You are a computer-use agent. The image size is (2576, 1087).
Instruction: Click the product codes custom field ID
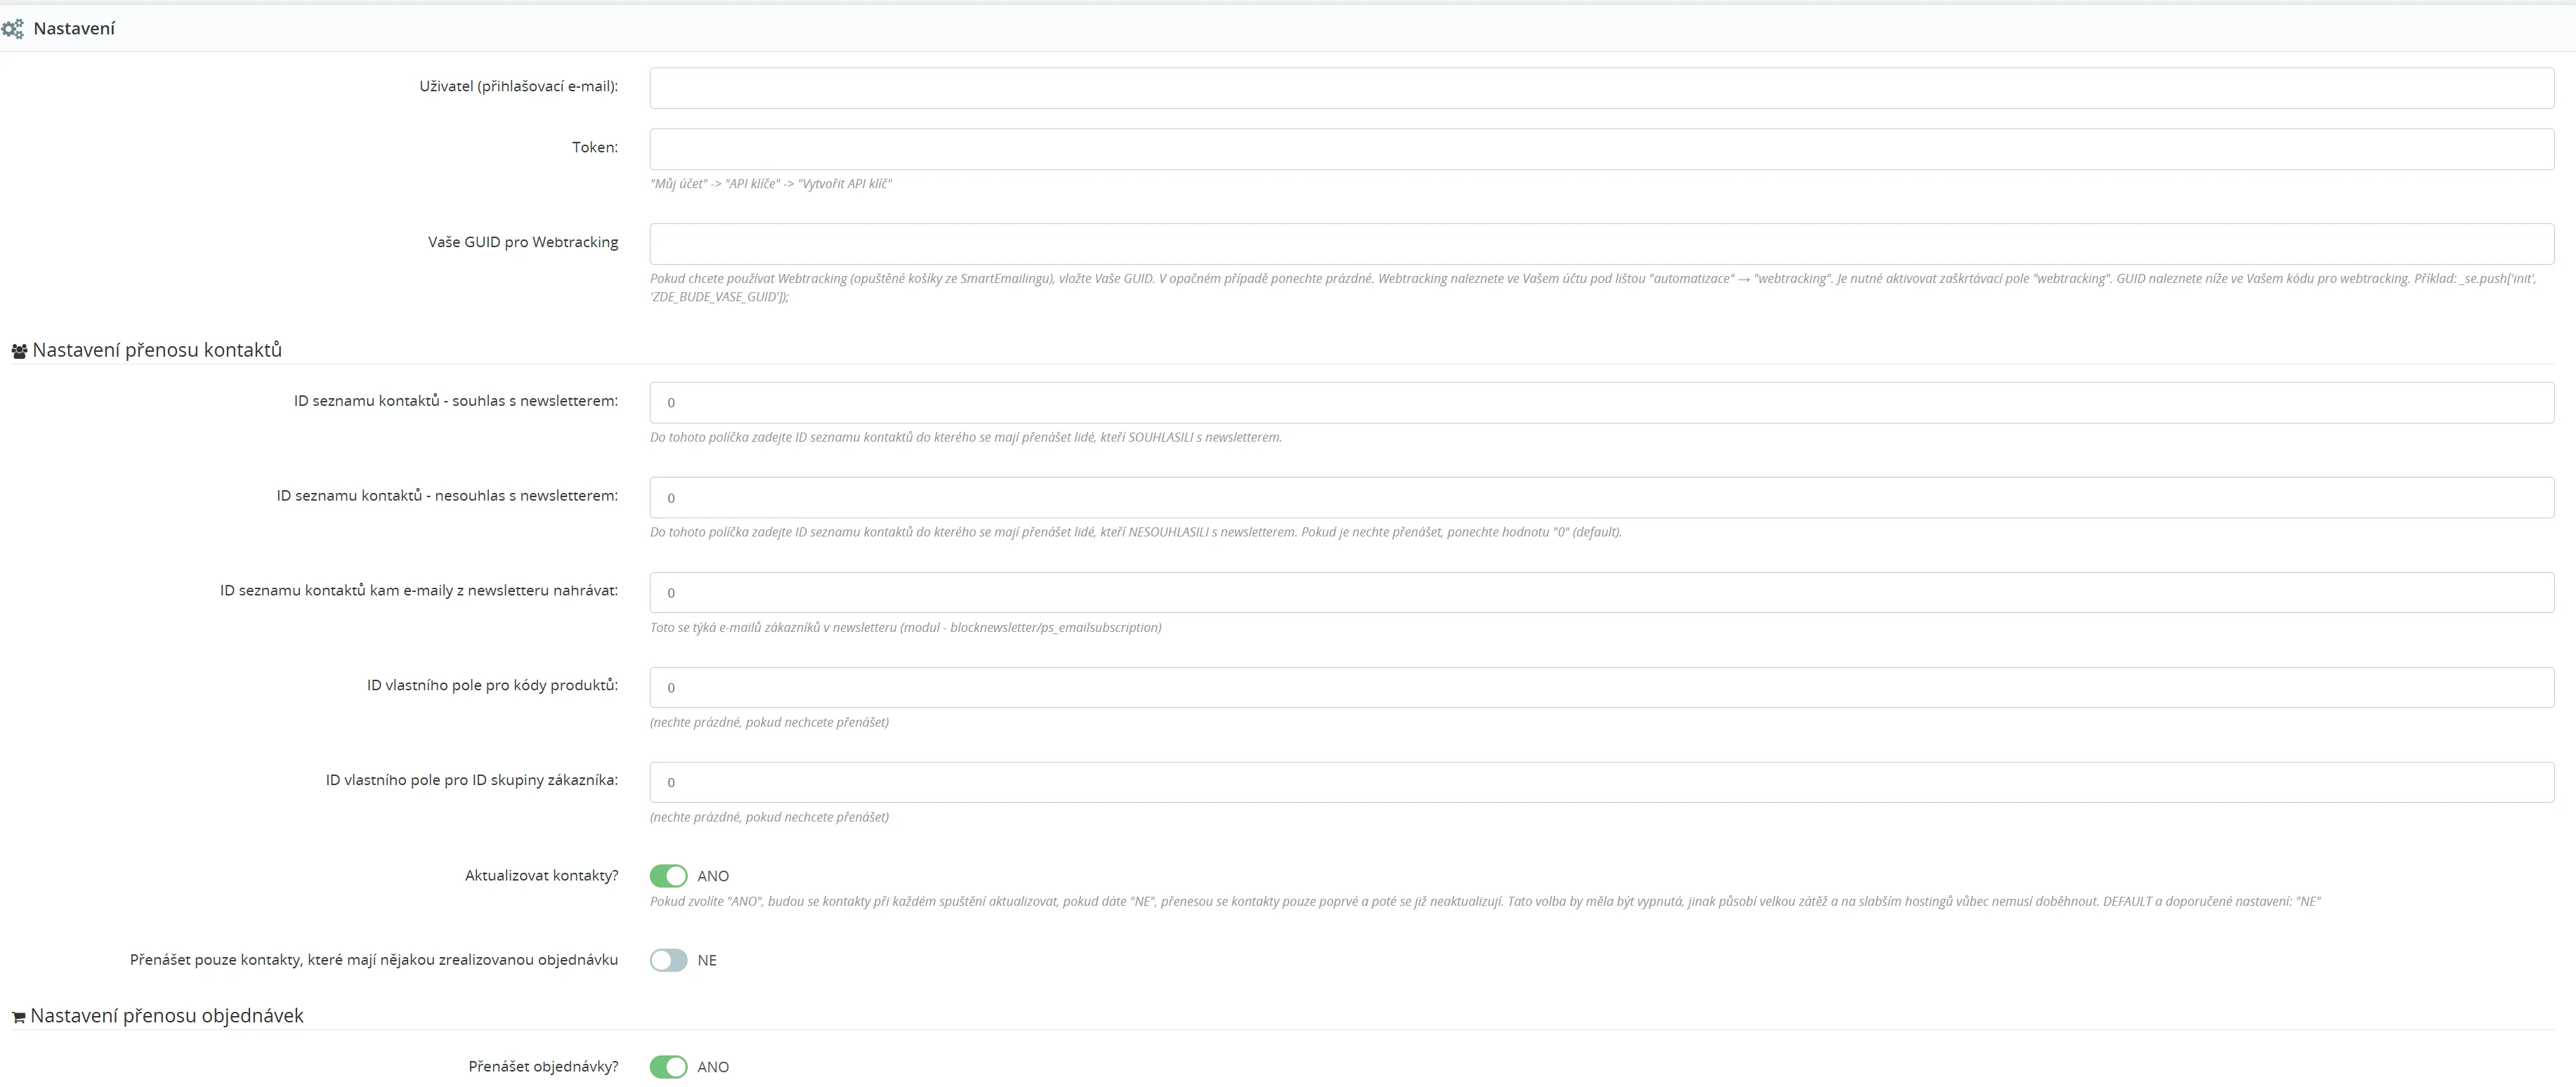click(x=1600, y=688)
